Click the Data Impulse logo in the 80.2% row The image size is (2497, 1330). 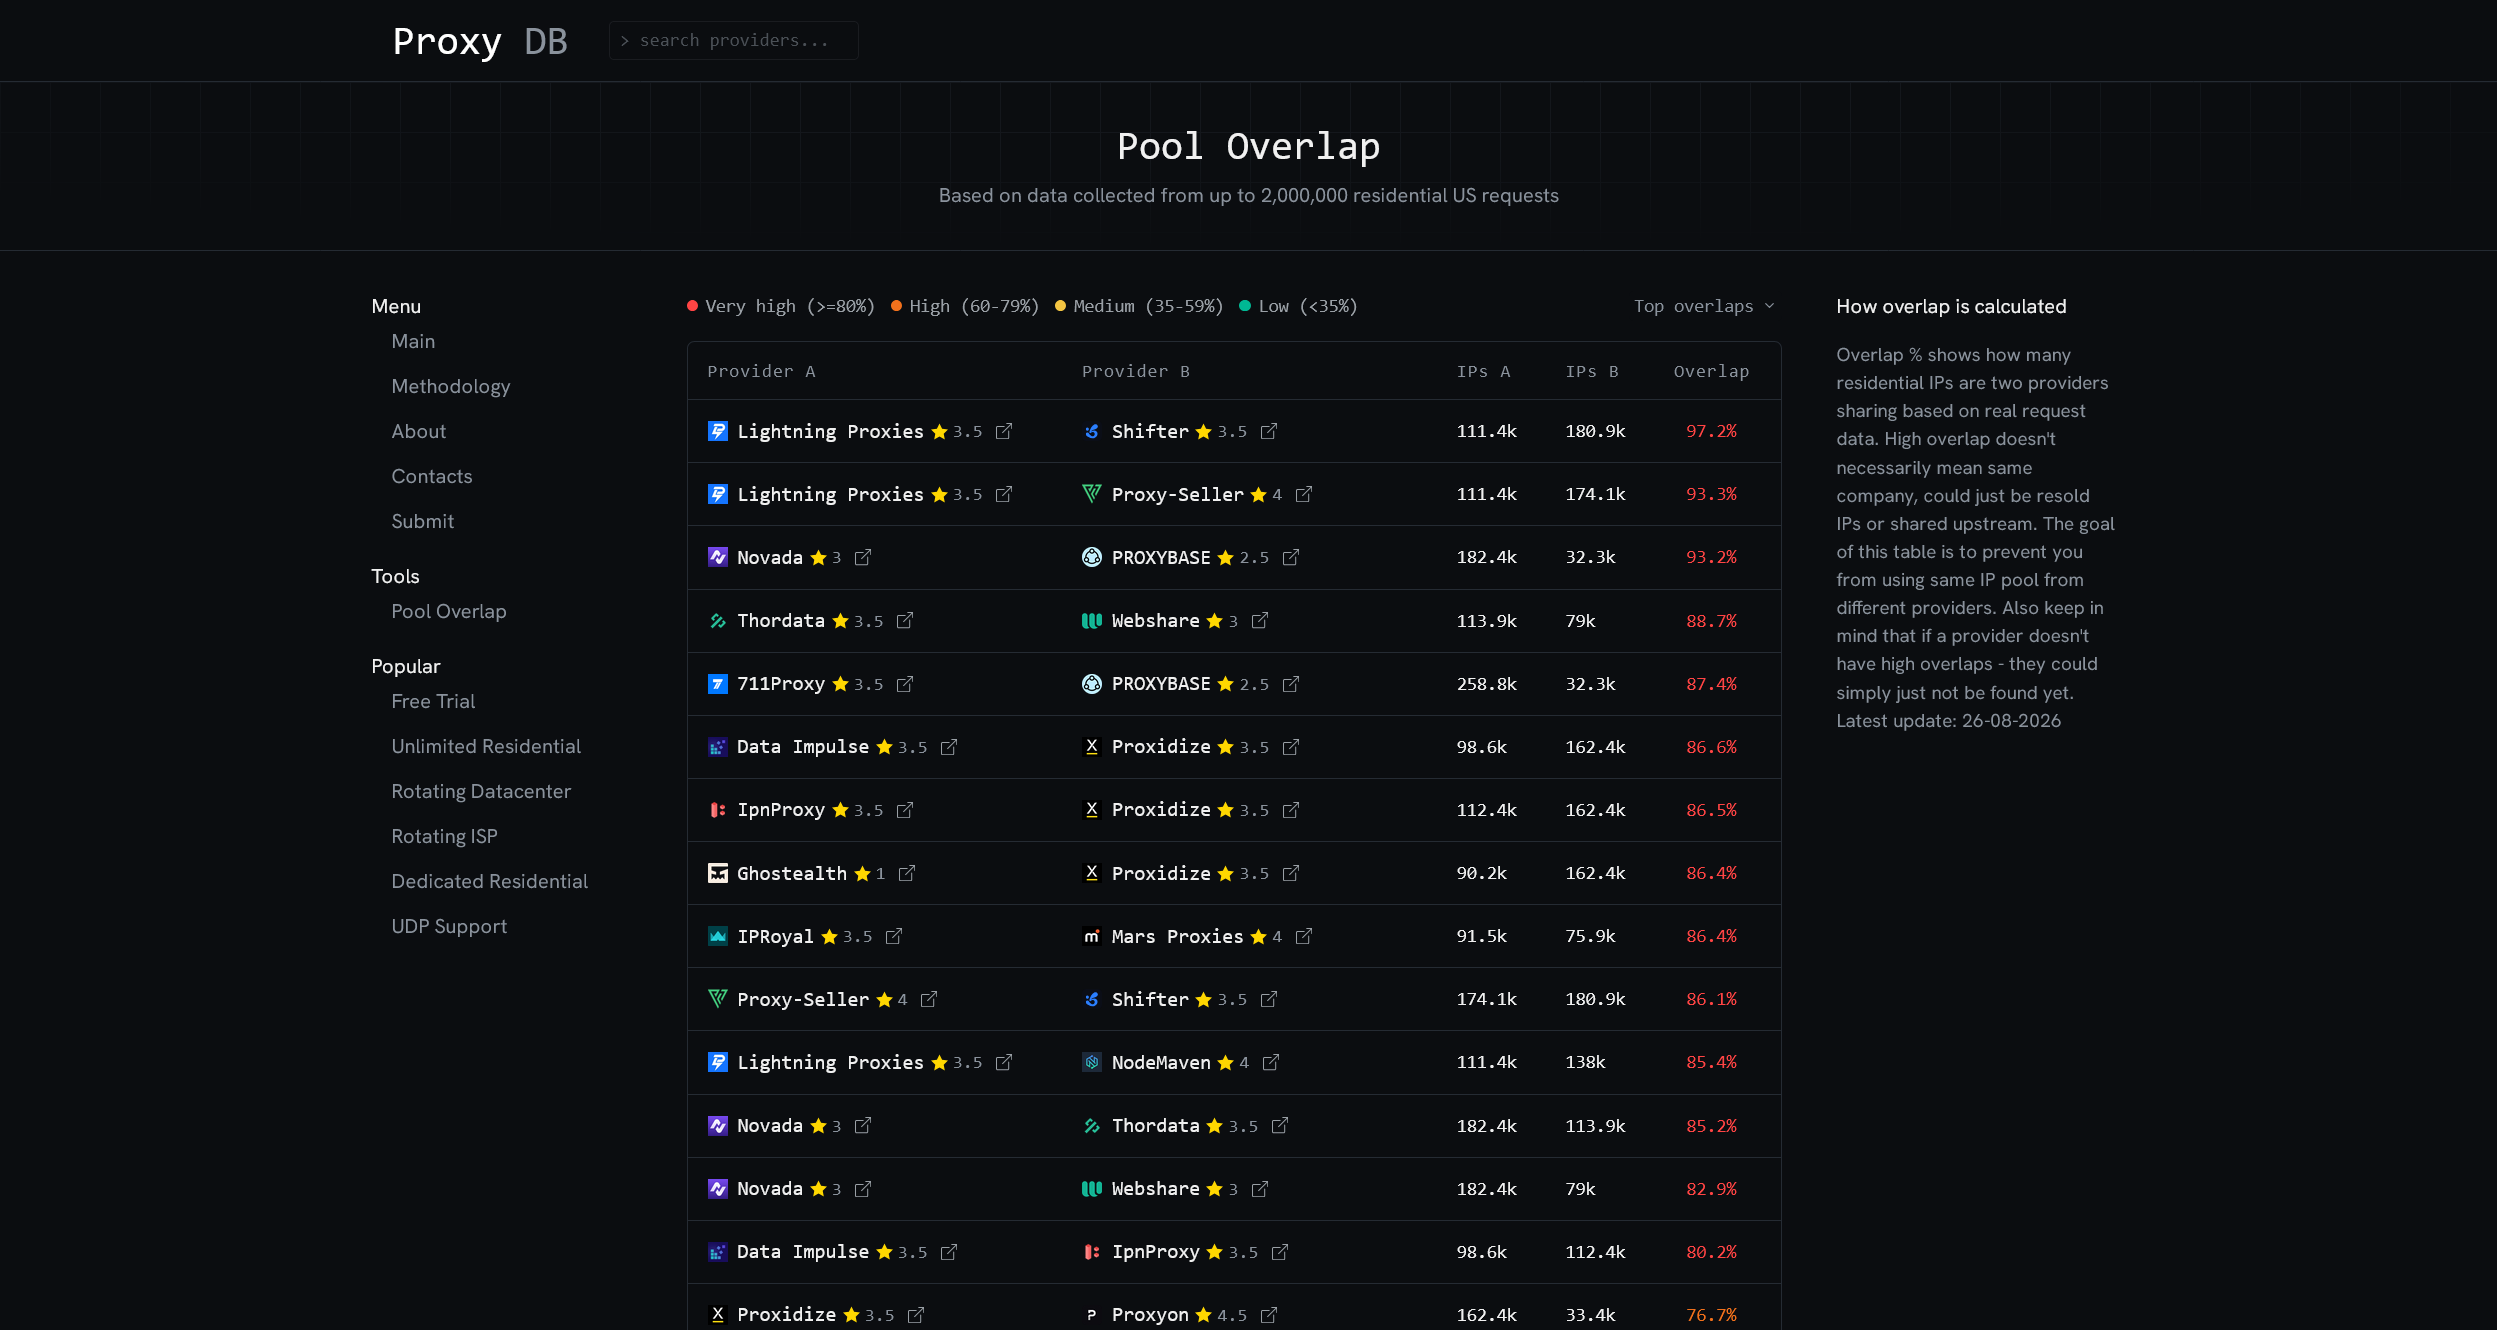coord(718,1251)
